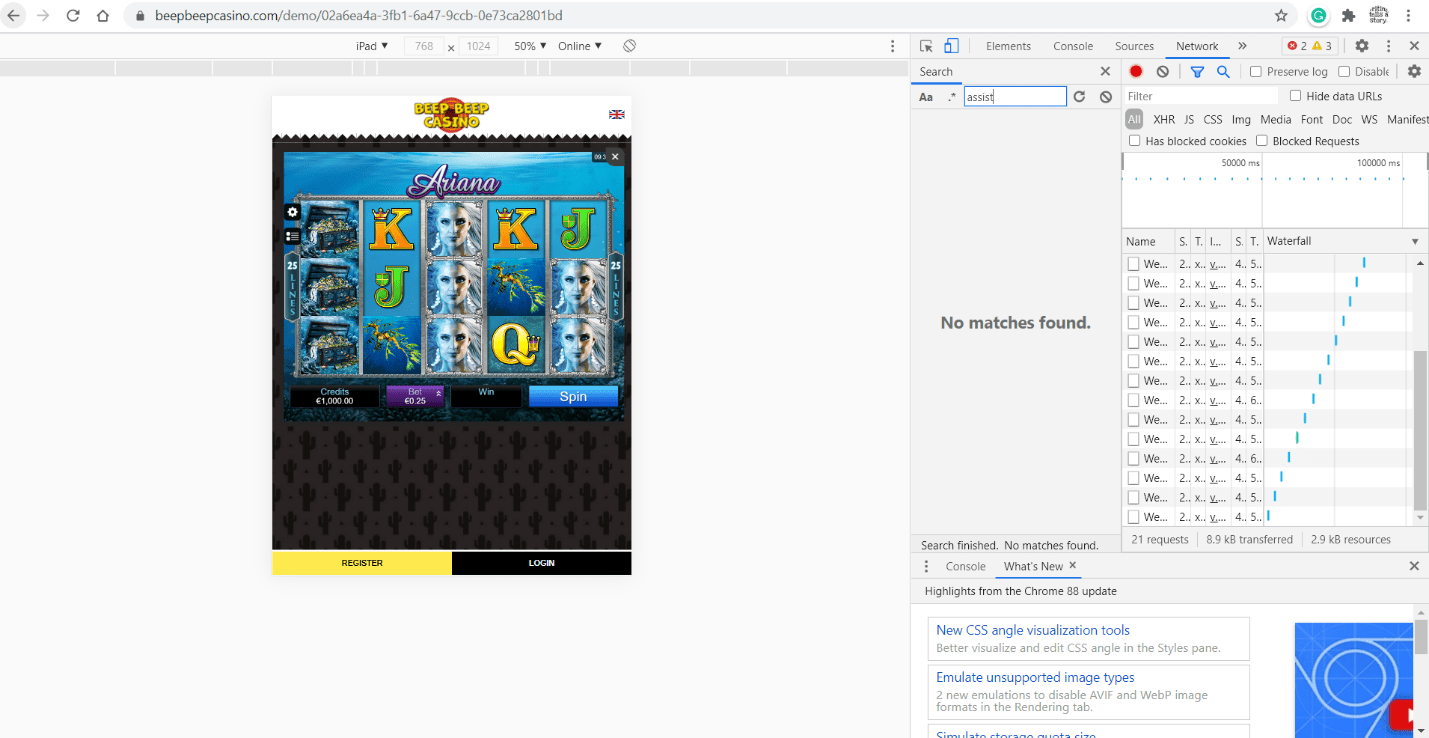Filter requests by CSS type

click(1213, 119)
